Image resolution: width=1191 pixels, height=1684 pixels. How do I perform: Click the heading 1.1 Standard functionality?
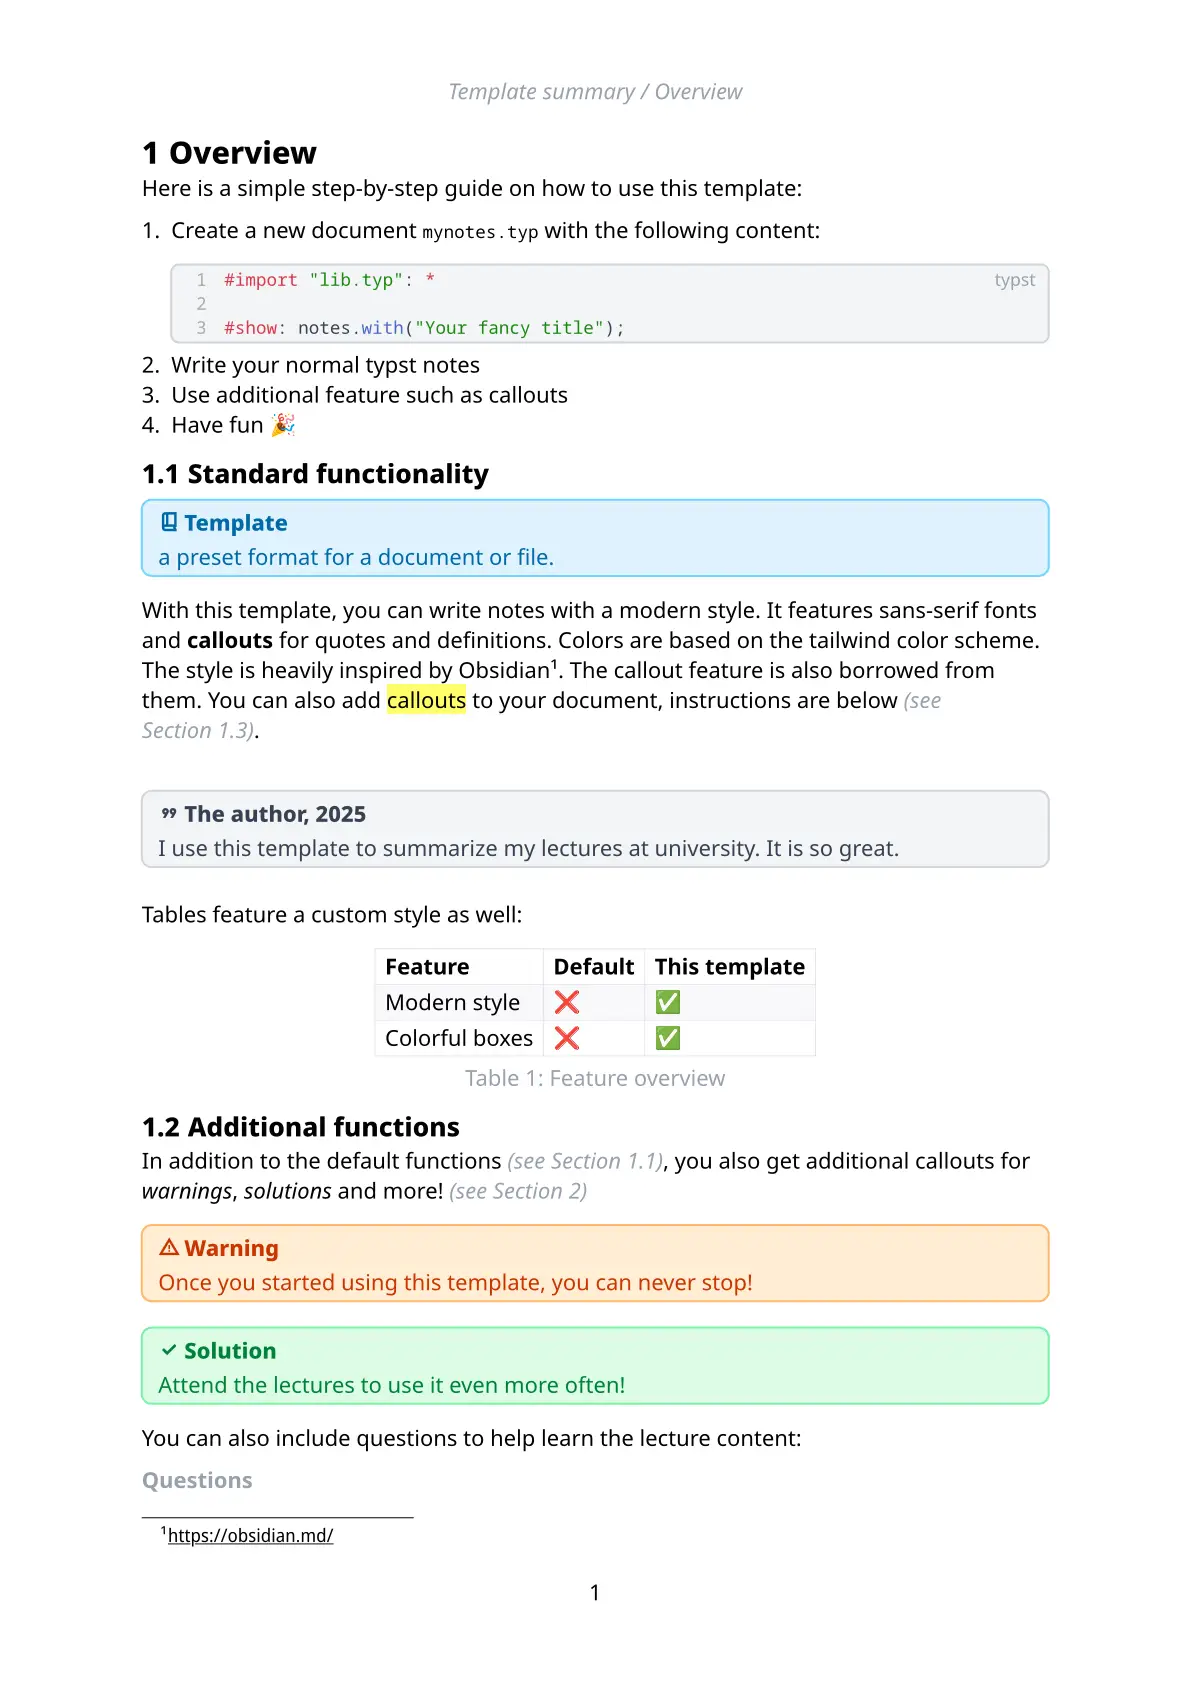click(315, 474)
